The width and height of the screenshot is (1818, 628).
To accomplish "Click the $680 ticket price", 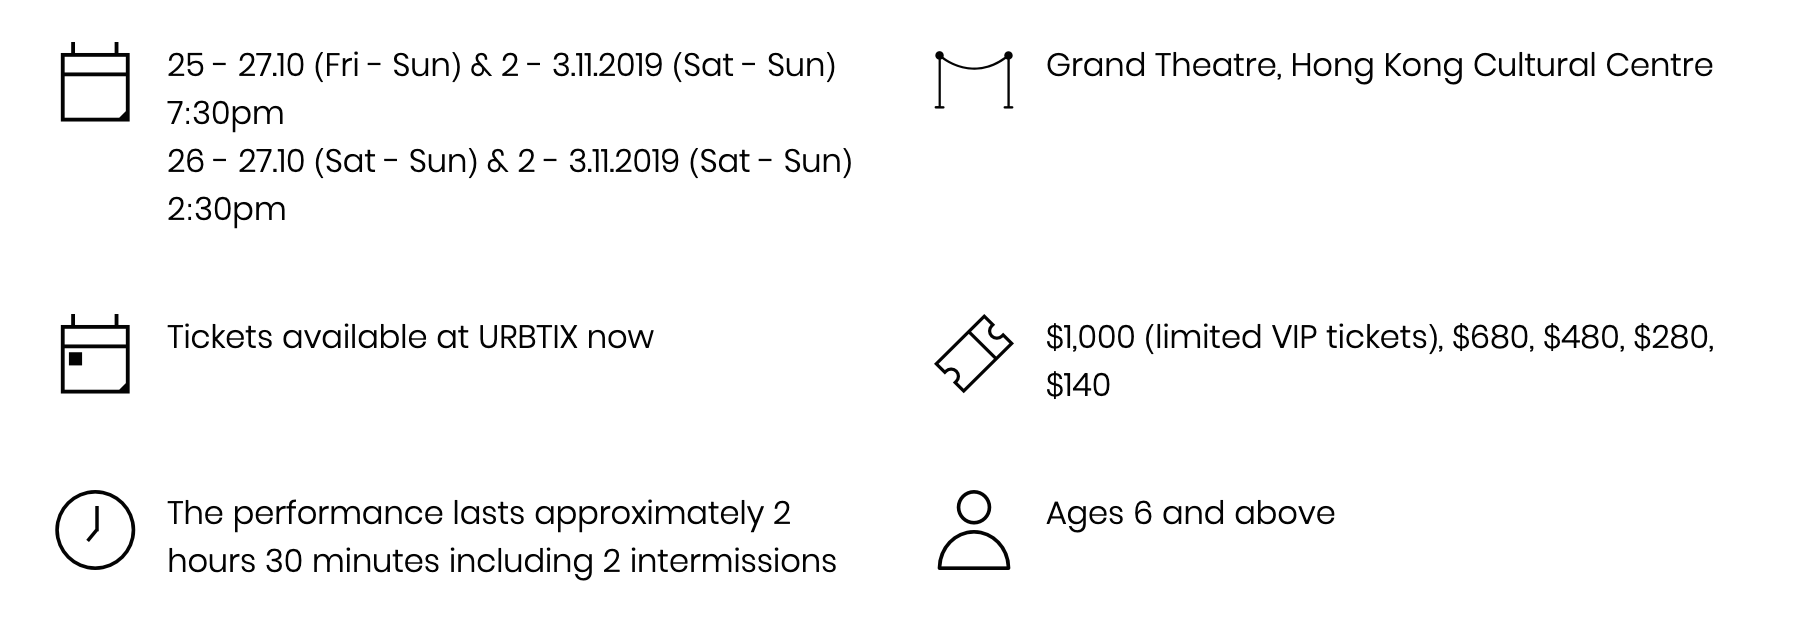I will [x=1492, y=338].
